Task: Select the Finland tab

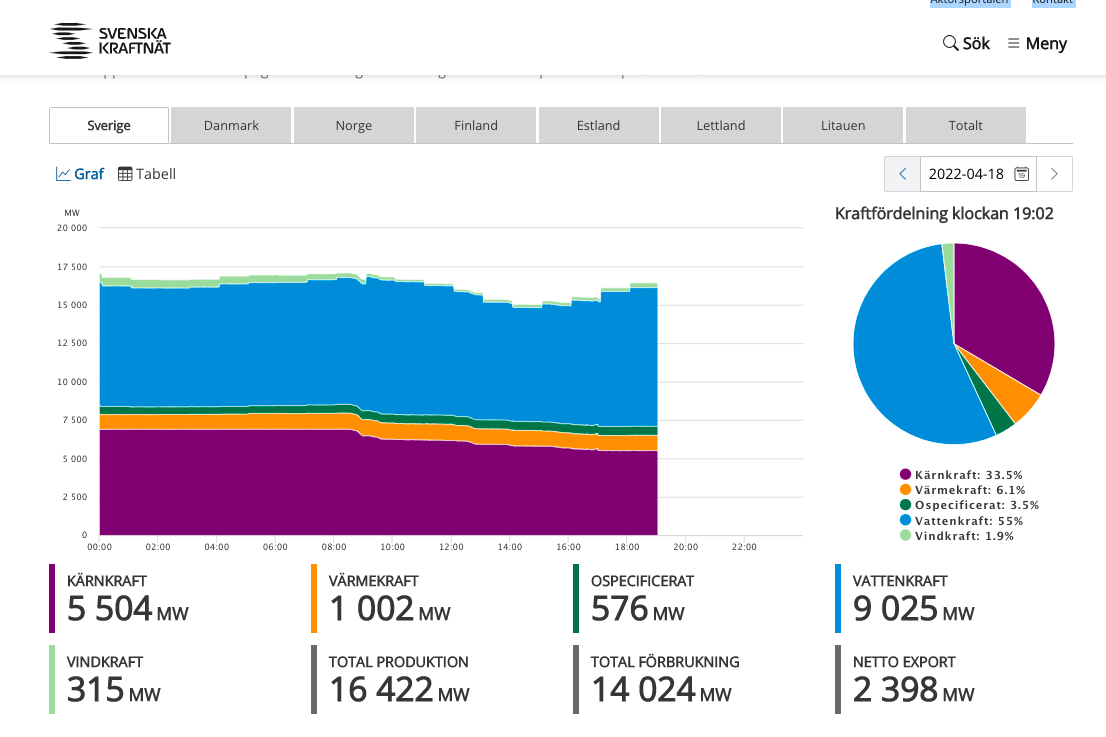Action: (x=476, y=126)
